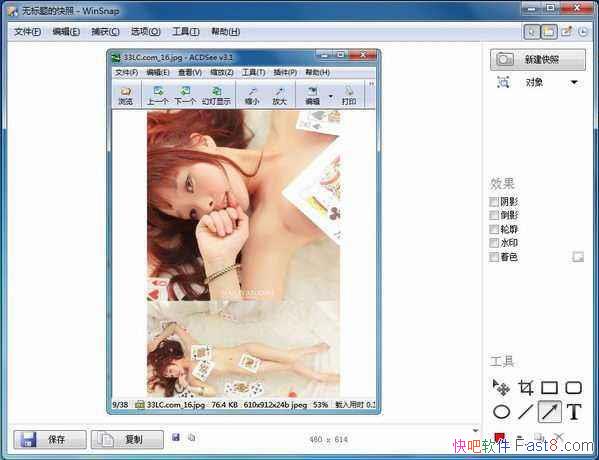Open dropdown arrow next to ACDSee 编辑
599x460 pixels.
click(331, 96)
